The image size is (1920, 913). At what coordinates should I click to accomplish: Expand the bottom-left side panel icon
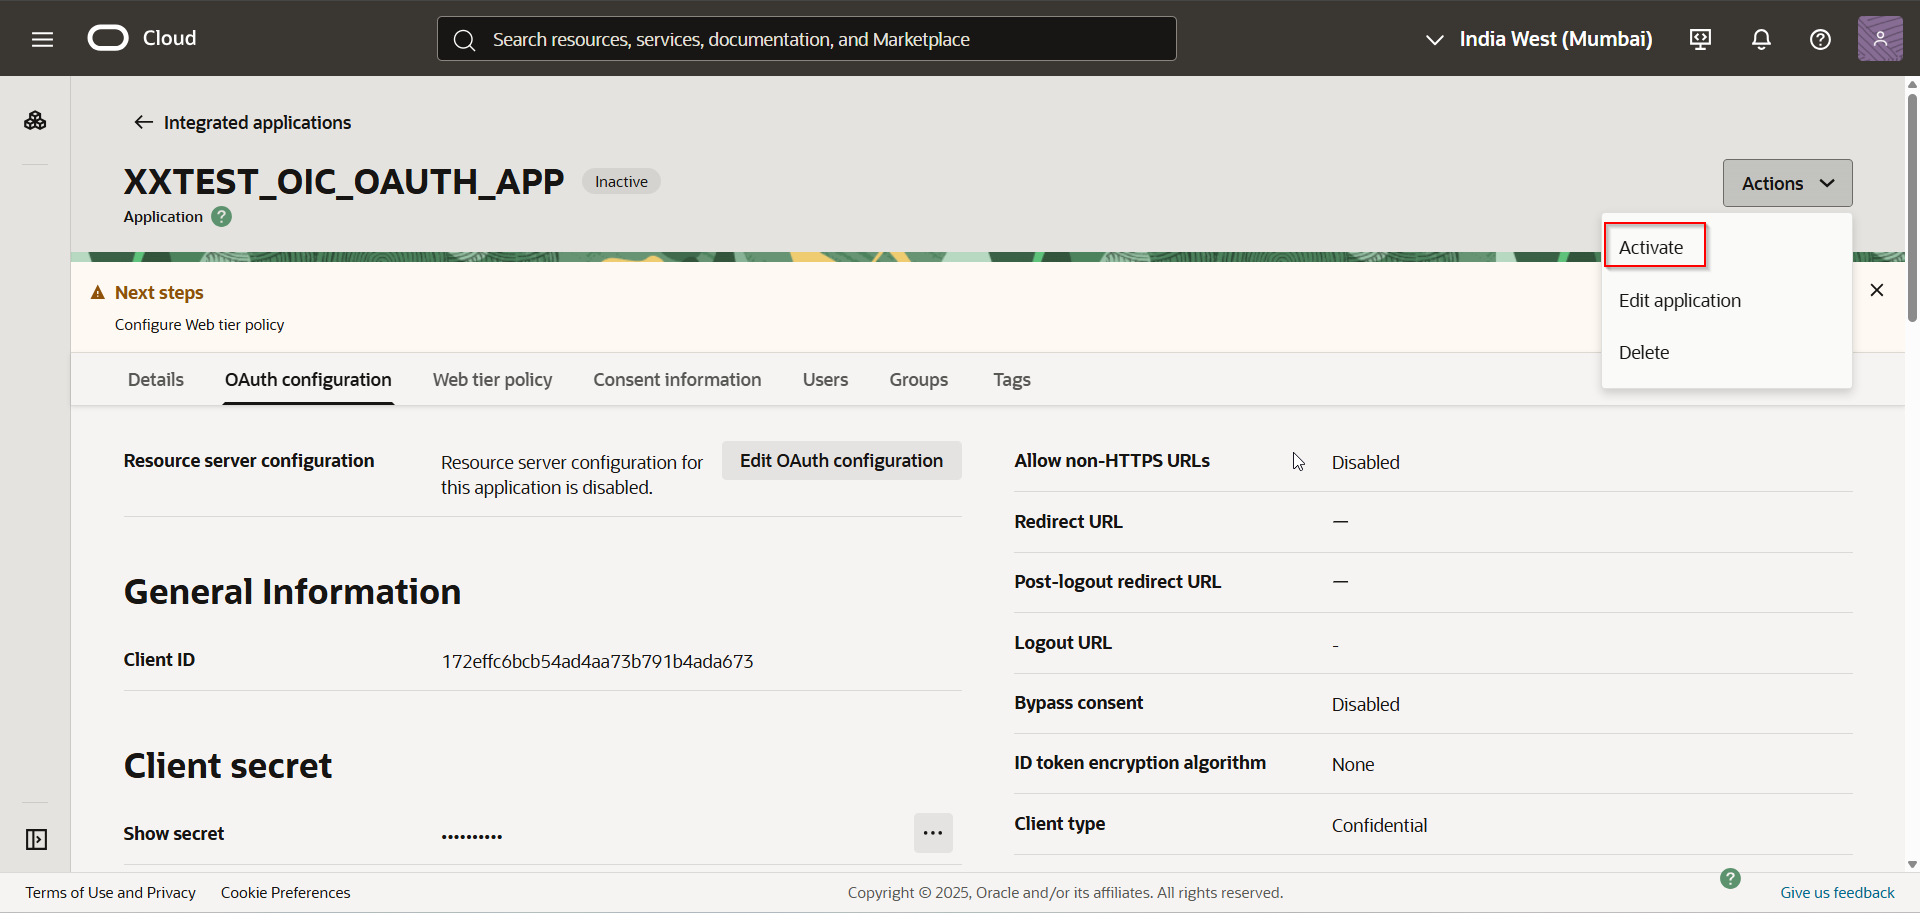point(35,840)
